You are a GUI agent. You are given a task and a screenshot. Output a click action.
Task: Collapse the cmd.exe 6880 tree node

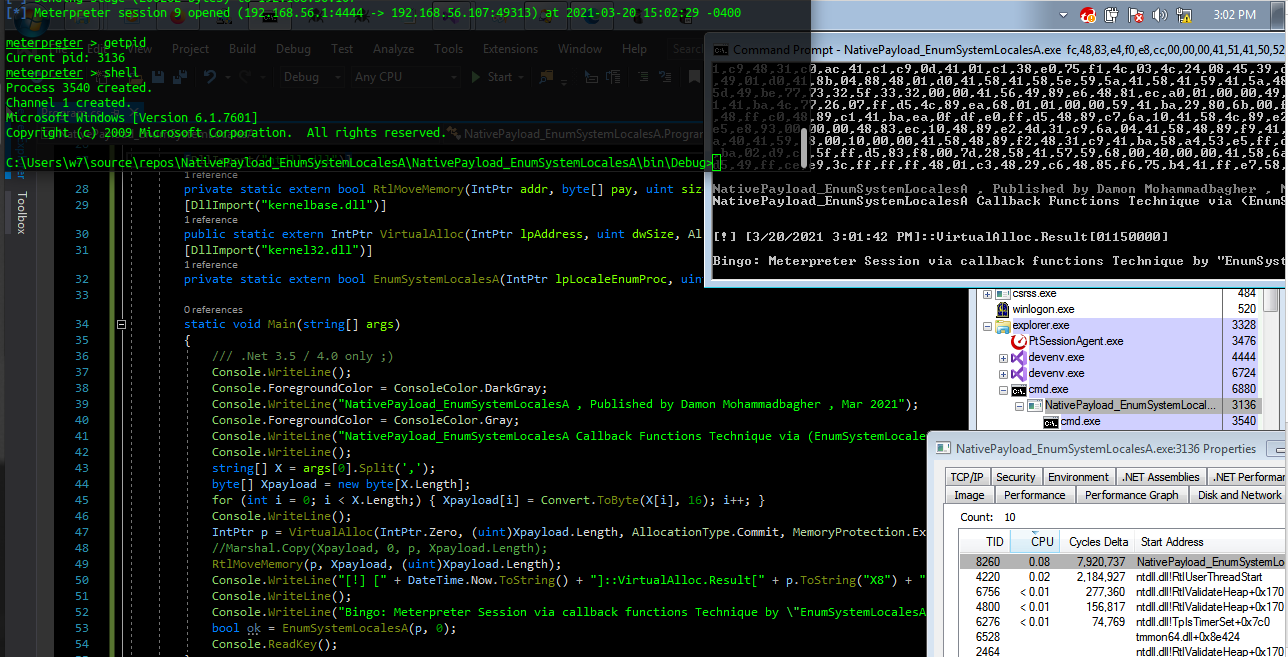(1004, 390)
